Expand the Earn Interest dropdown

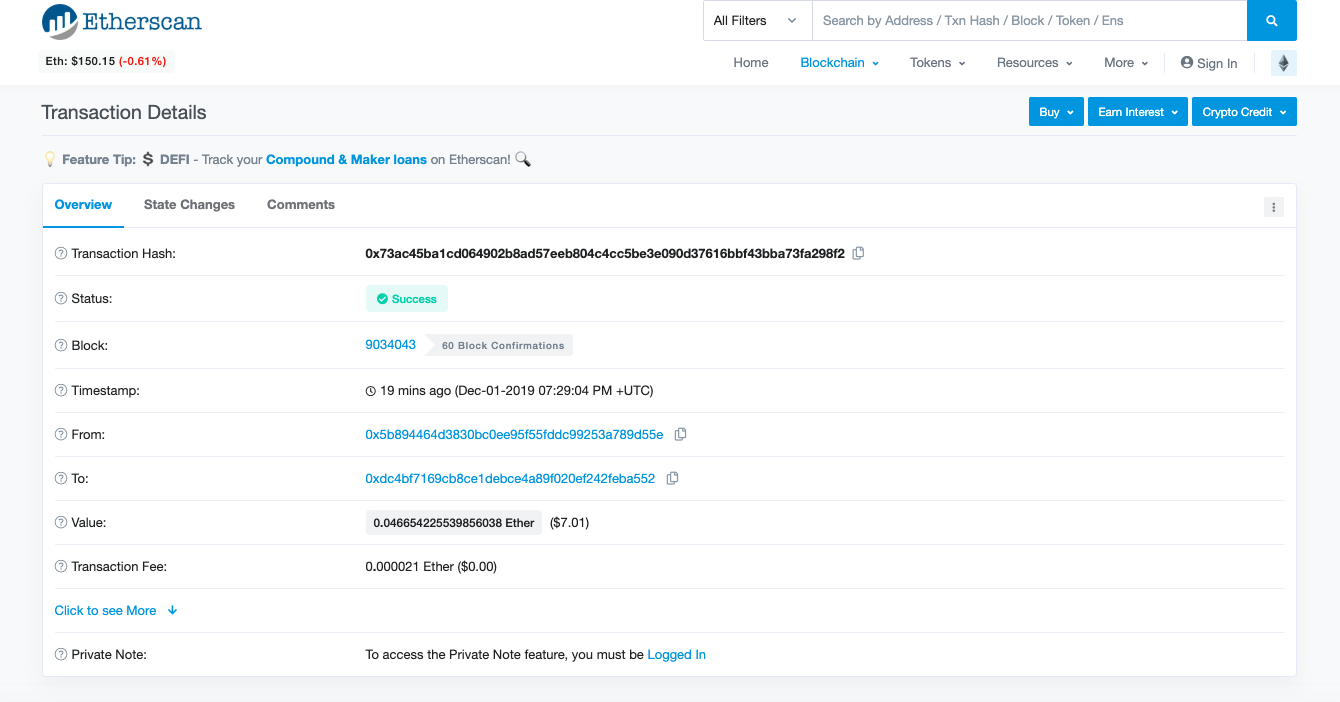tap(1138, 112)
